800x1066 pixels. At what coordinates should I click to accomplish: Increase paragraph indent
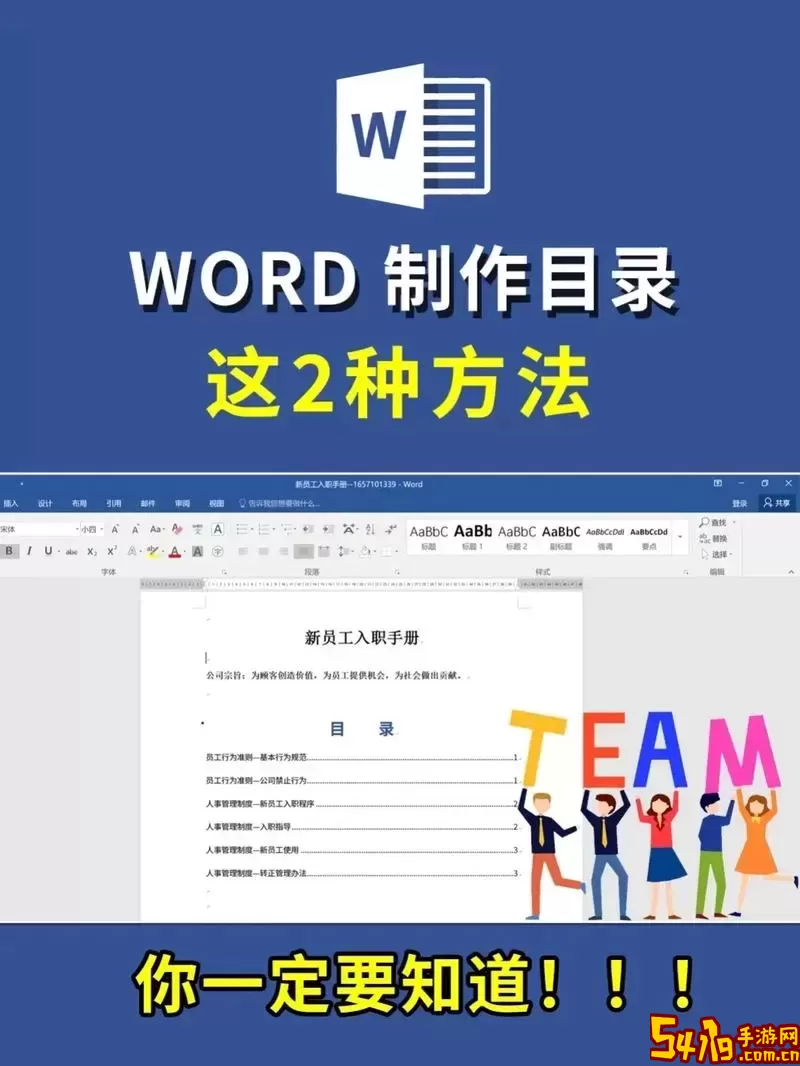coord(328,530)
